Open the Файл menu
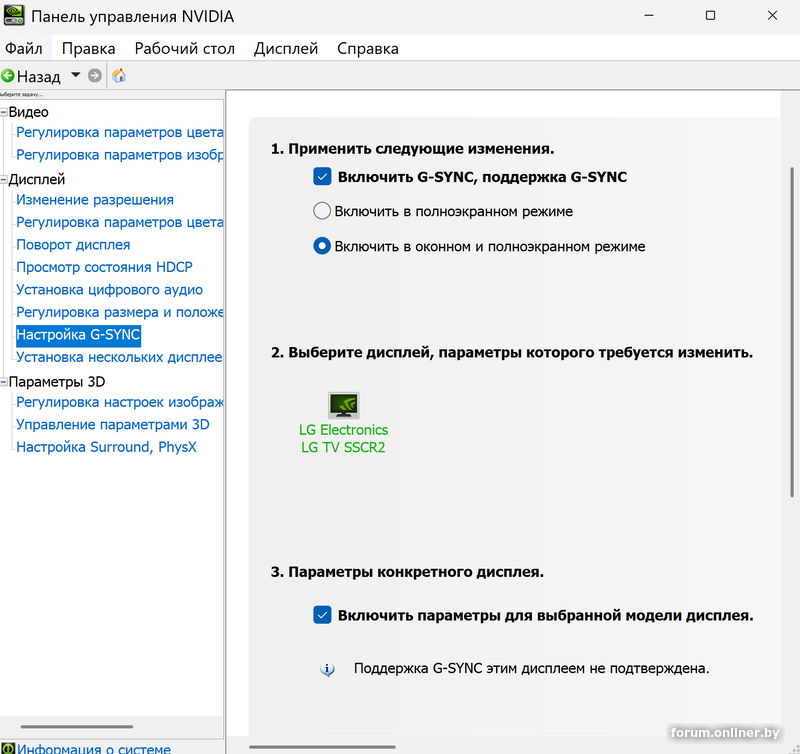The width and height of the screenshot is (800, 754). click(23, 48)
